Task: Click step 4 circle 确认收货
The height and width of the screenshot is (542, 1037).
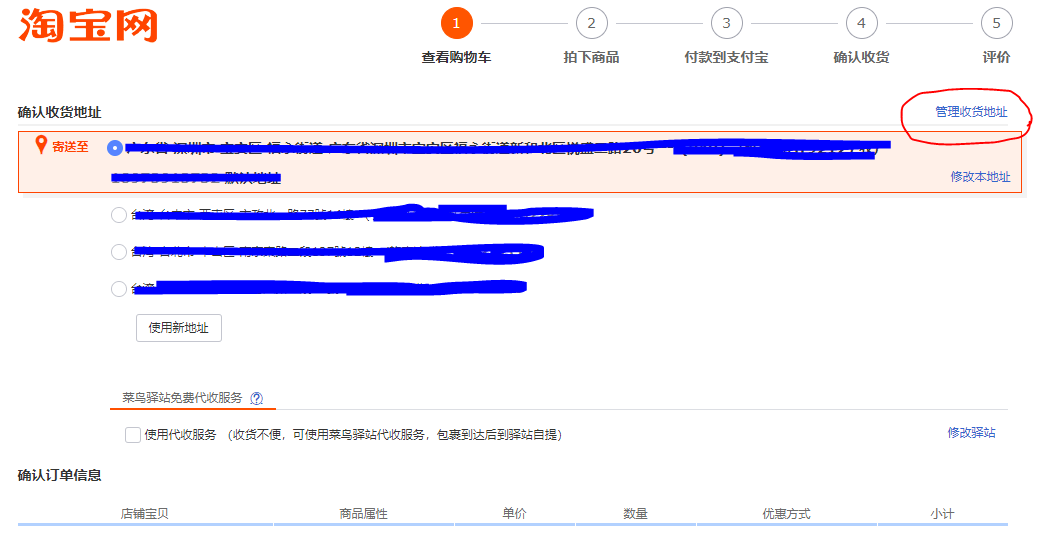Action: pyautogui.click(x=861, y=23)
